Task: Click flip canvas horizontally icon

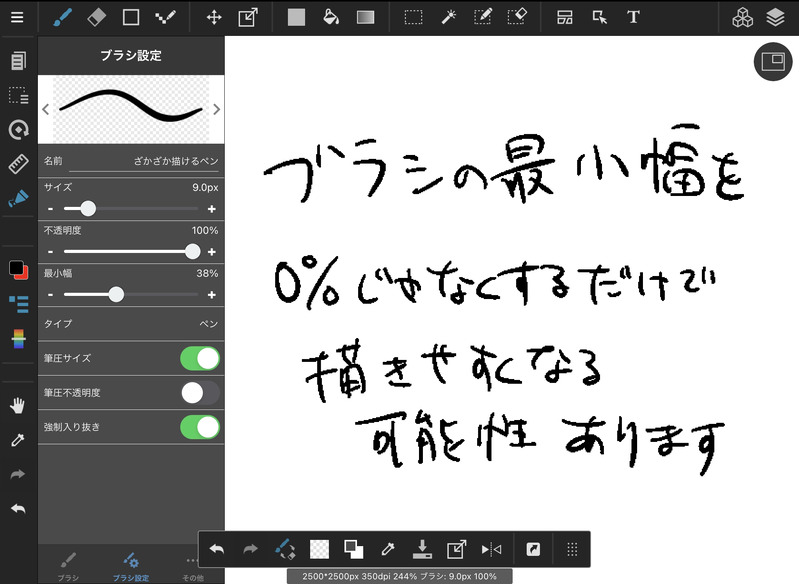Action: 491,549
